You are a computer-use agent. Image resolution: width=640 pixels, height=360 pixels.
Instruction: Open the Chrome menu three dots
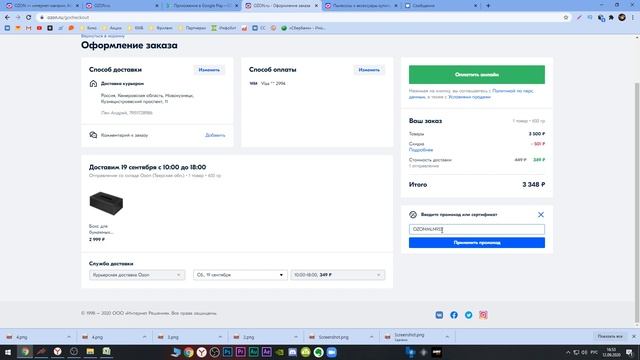(633, 18)
